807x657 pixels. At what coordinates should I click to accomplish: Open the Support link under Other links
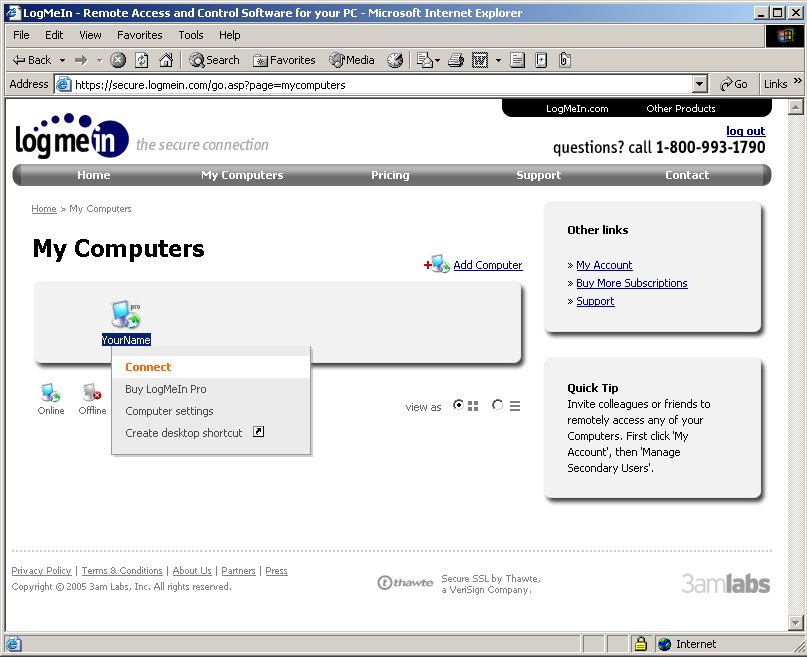(595, 301)
